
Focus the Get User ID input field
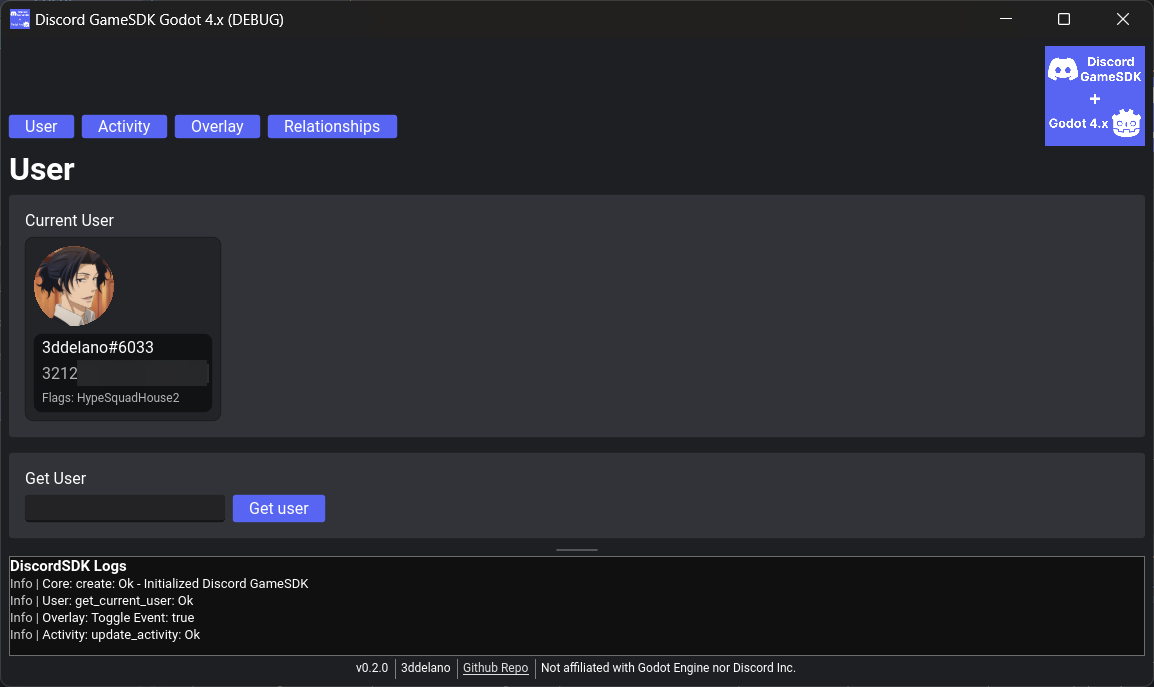click(x=125, y=508)
